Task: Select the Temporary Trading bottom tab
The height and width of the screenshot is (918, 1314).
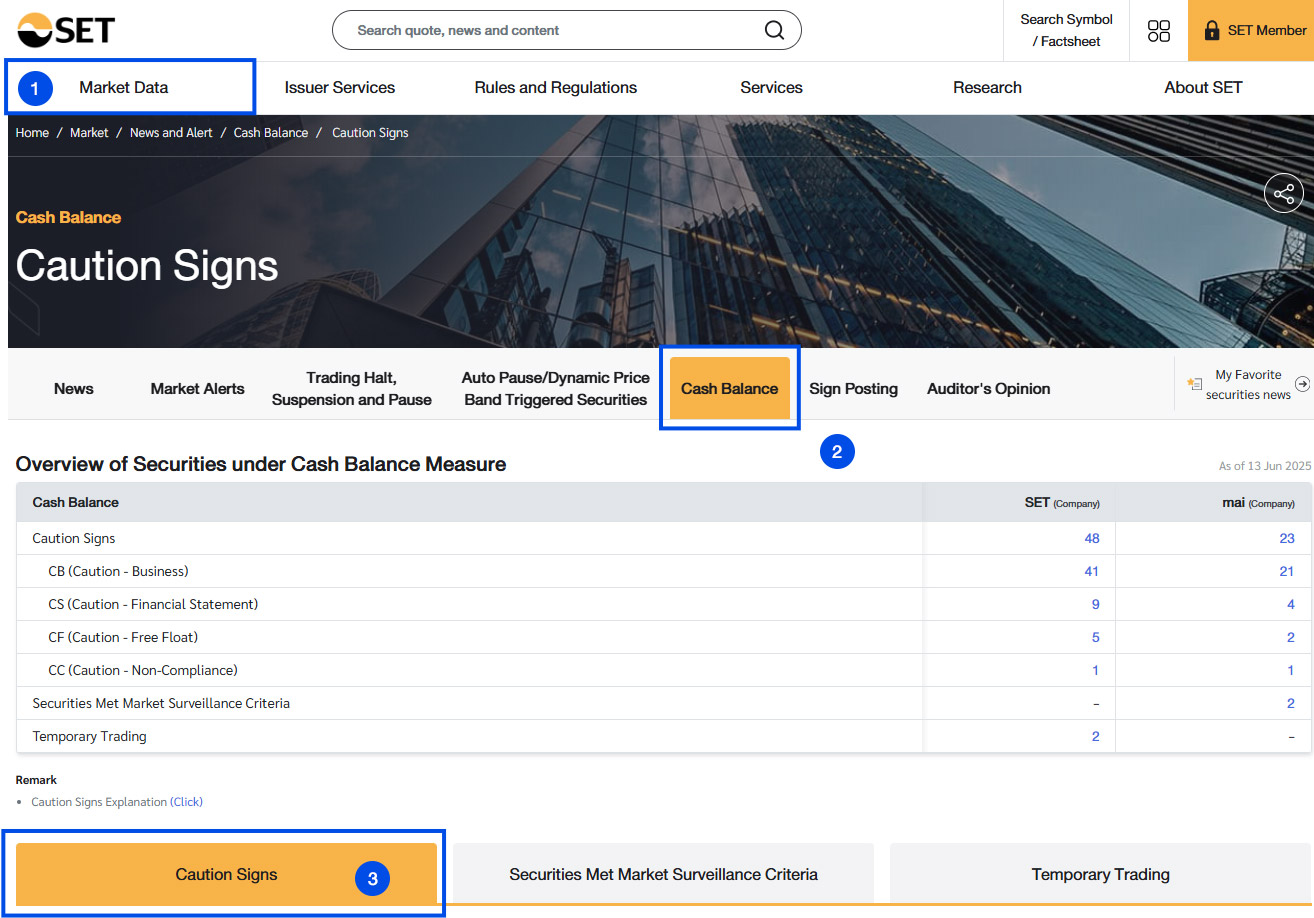Action: point(1100,874)
